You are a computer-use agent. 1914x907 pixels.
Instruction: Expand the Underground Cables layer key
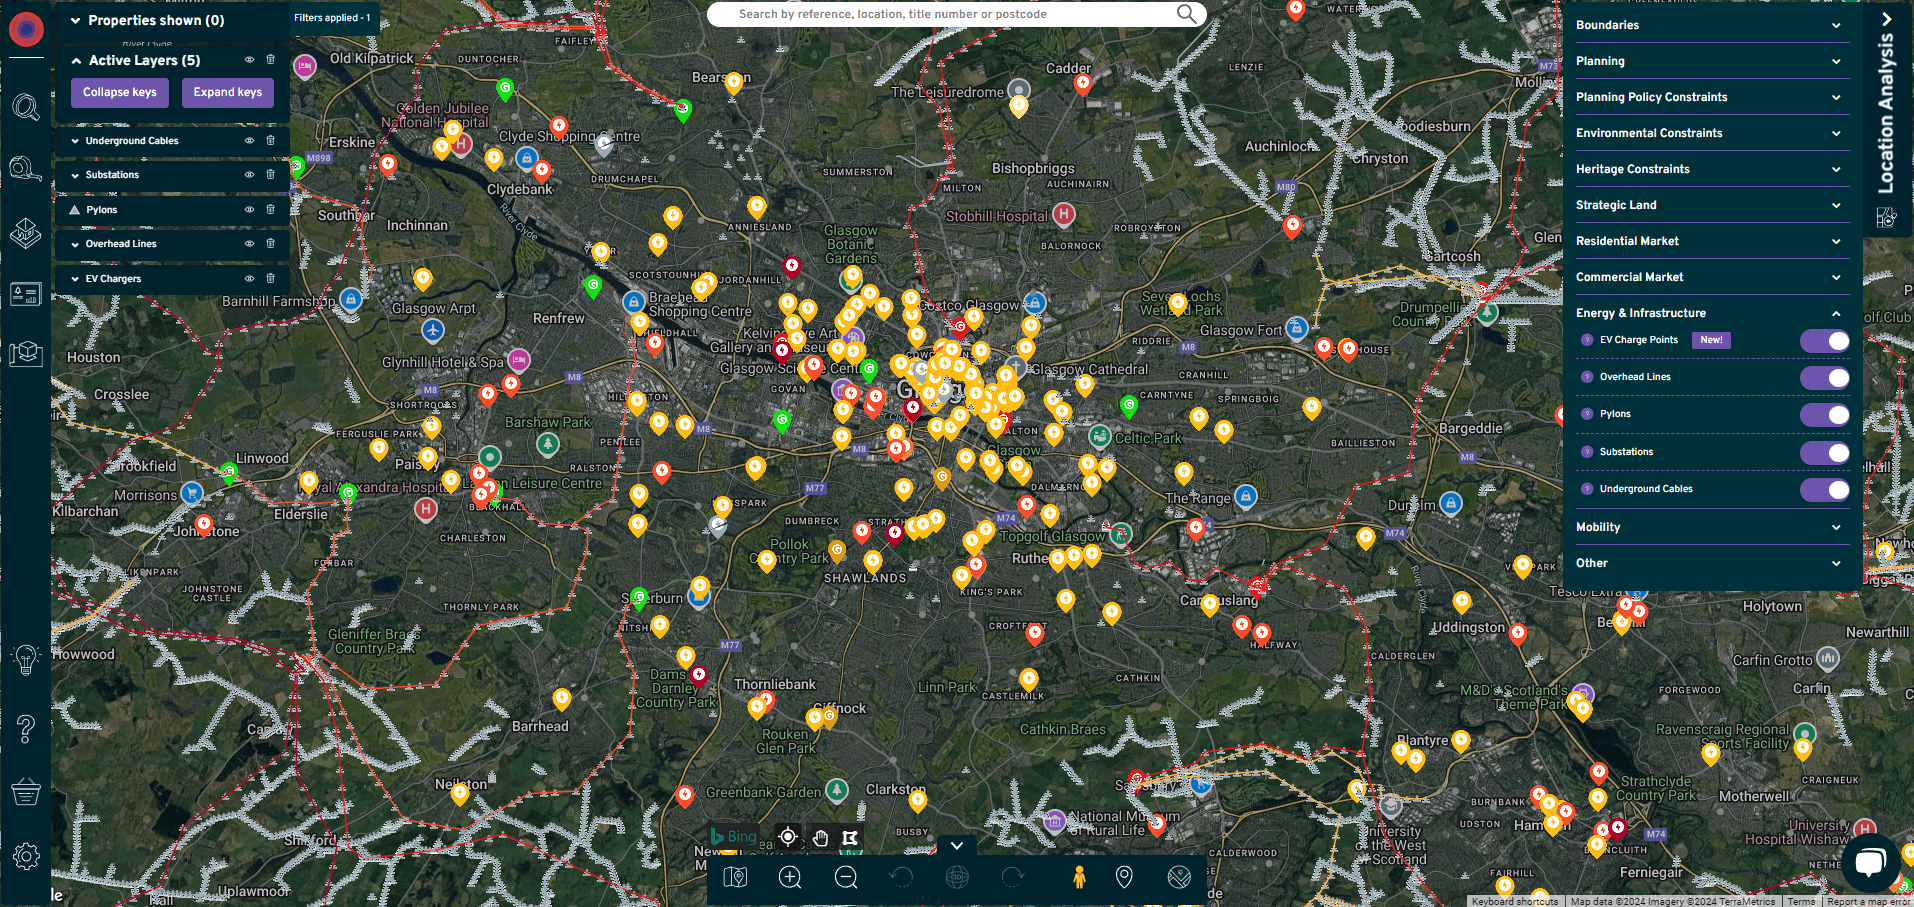(x=75, y=141)
